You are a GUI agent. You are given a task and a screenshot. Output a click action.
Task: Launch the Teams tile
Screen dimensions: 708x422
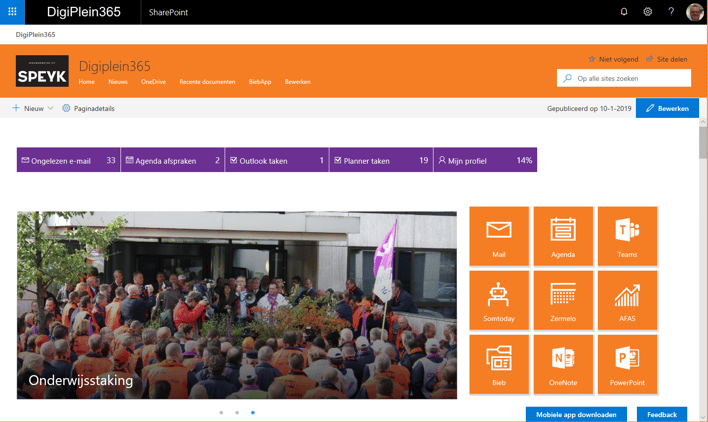click(627, 236)
